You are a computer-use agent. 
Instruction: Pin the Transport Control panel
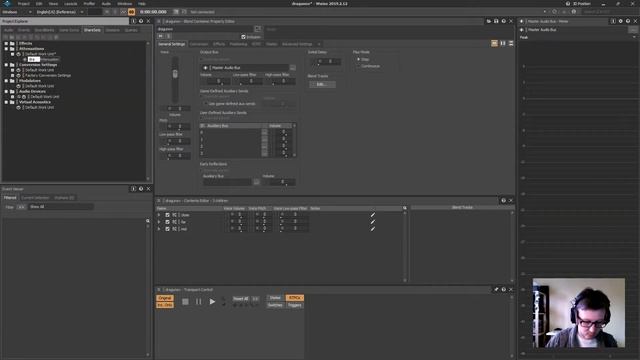496,289
